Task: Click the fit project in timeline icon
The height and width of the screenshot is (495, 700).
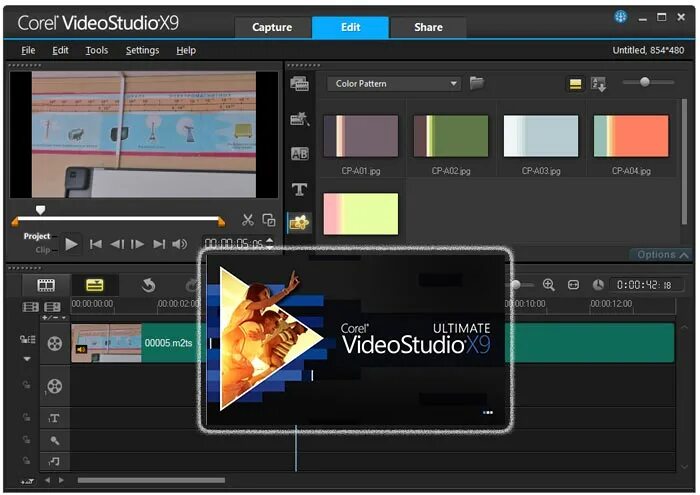Action: [x=573, y=285]
